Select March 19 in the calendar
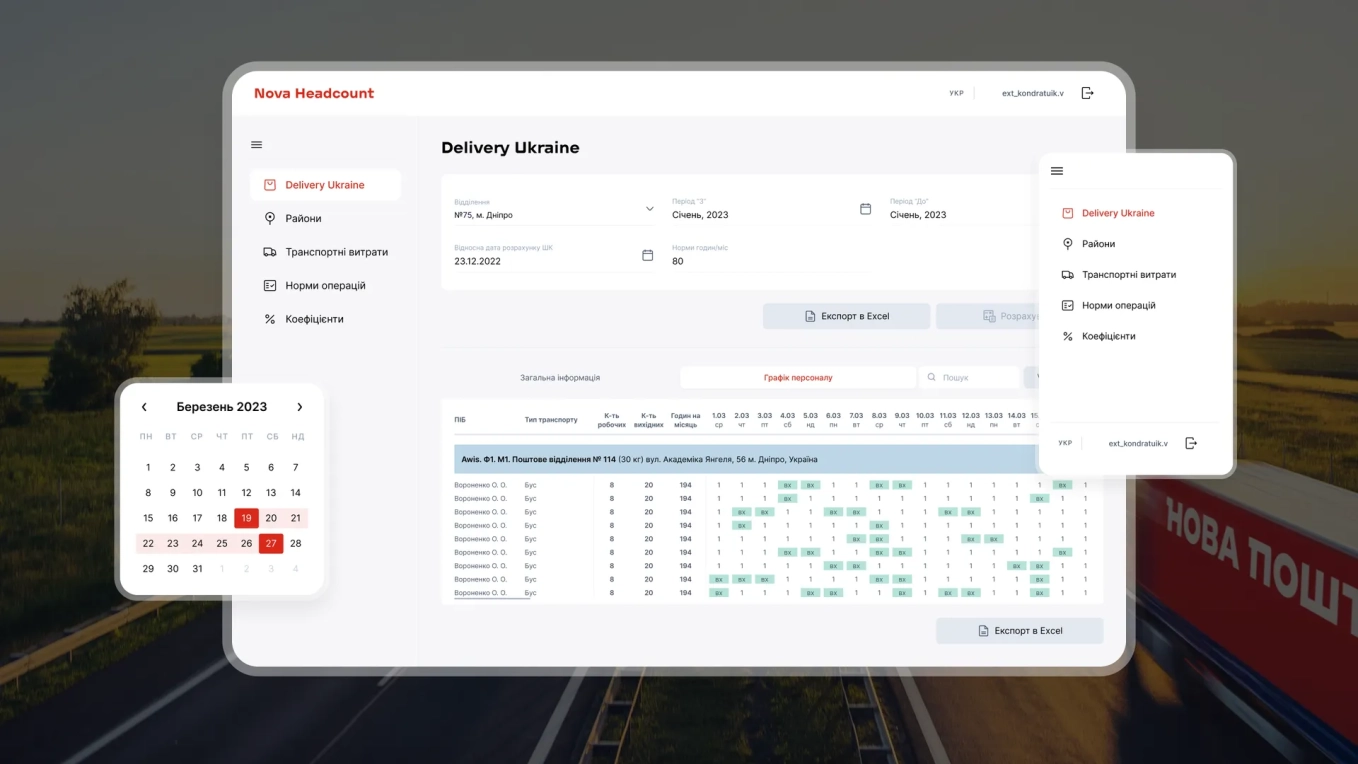 click(x=246, y=518)
